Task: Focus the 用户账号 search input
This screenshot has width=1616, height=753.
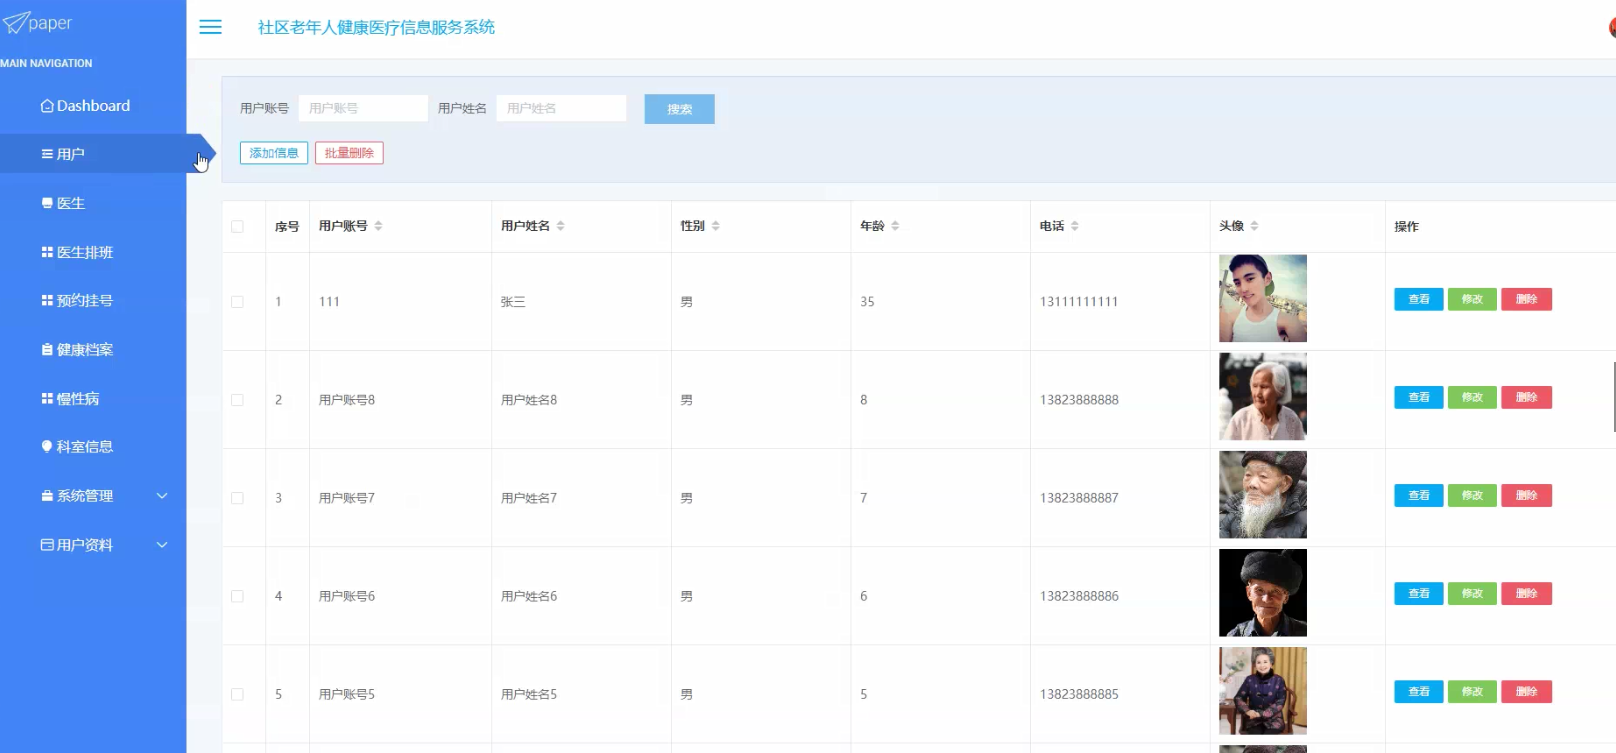Action: (363, 108)
